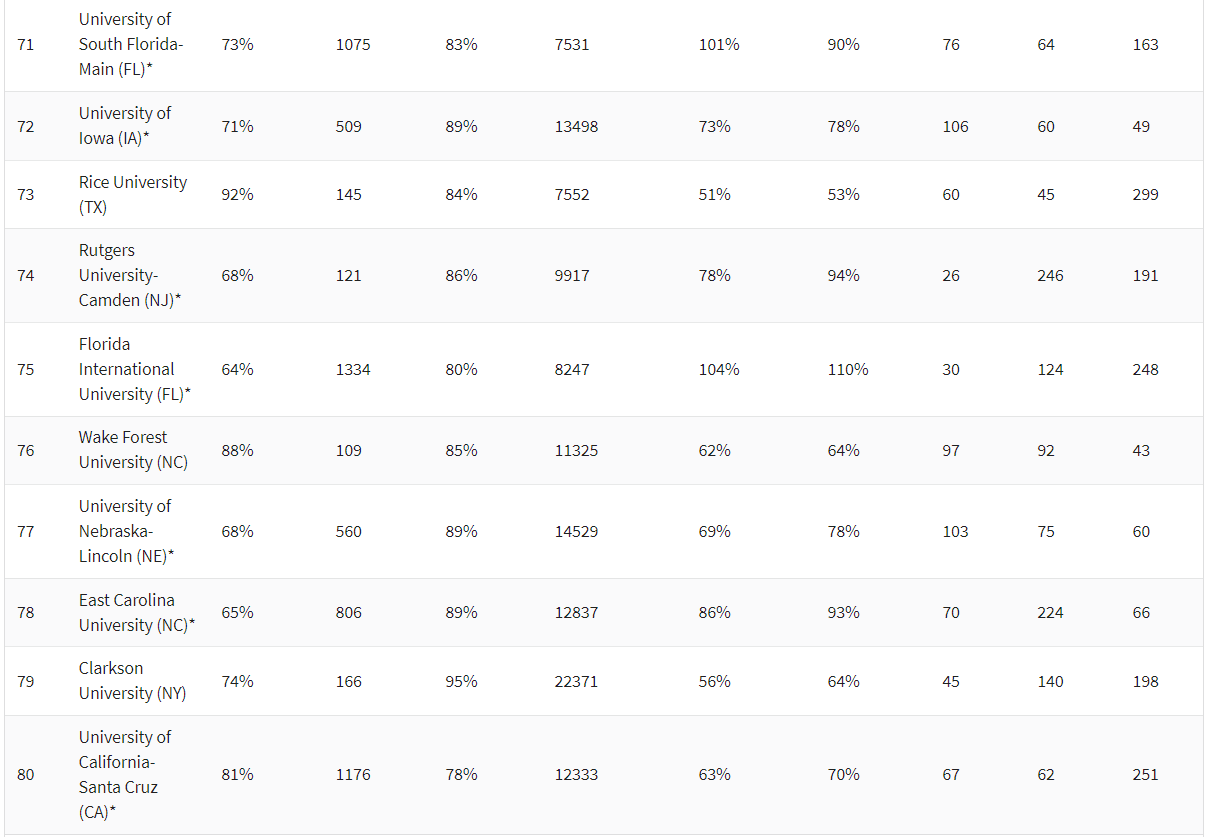Select the 101% cell for South Florida

click(x=719, y=45)
